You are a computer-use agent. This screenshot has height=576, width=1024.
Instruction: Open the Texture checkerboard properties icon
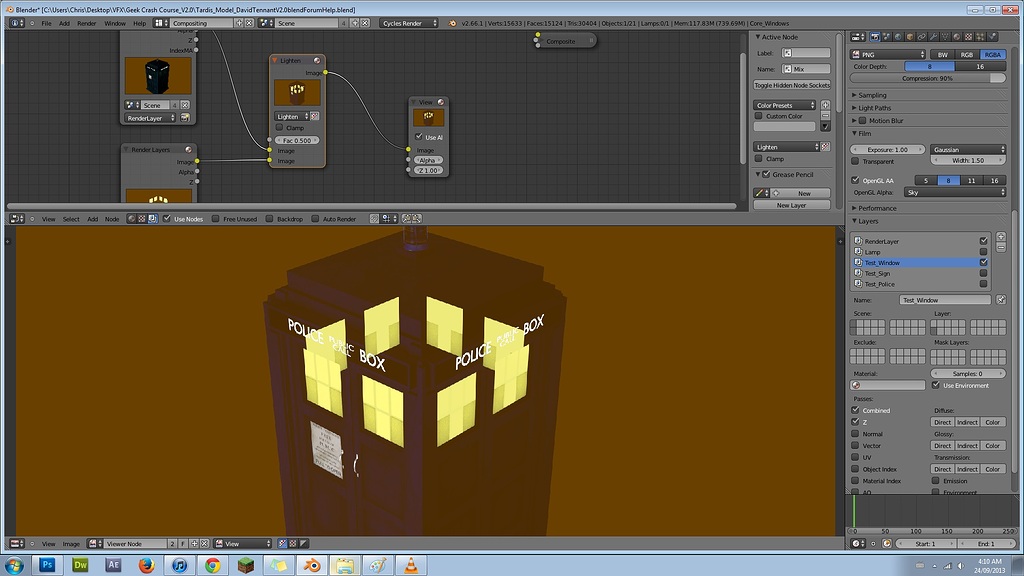click(968, 37)
